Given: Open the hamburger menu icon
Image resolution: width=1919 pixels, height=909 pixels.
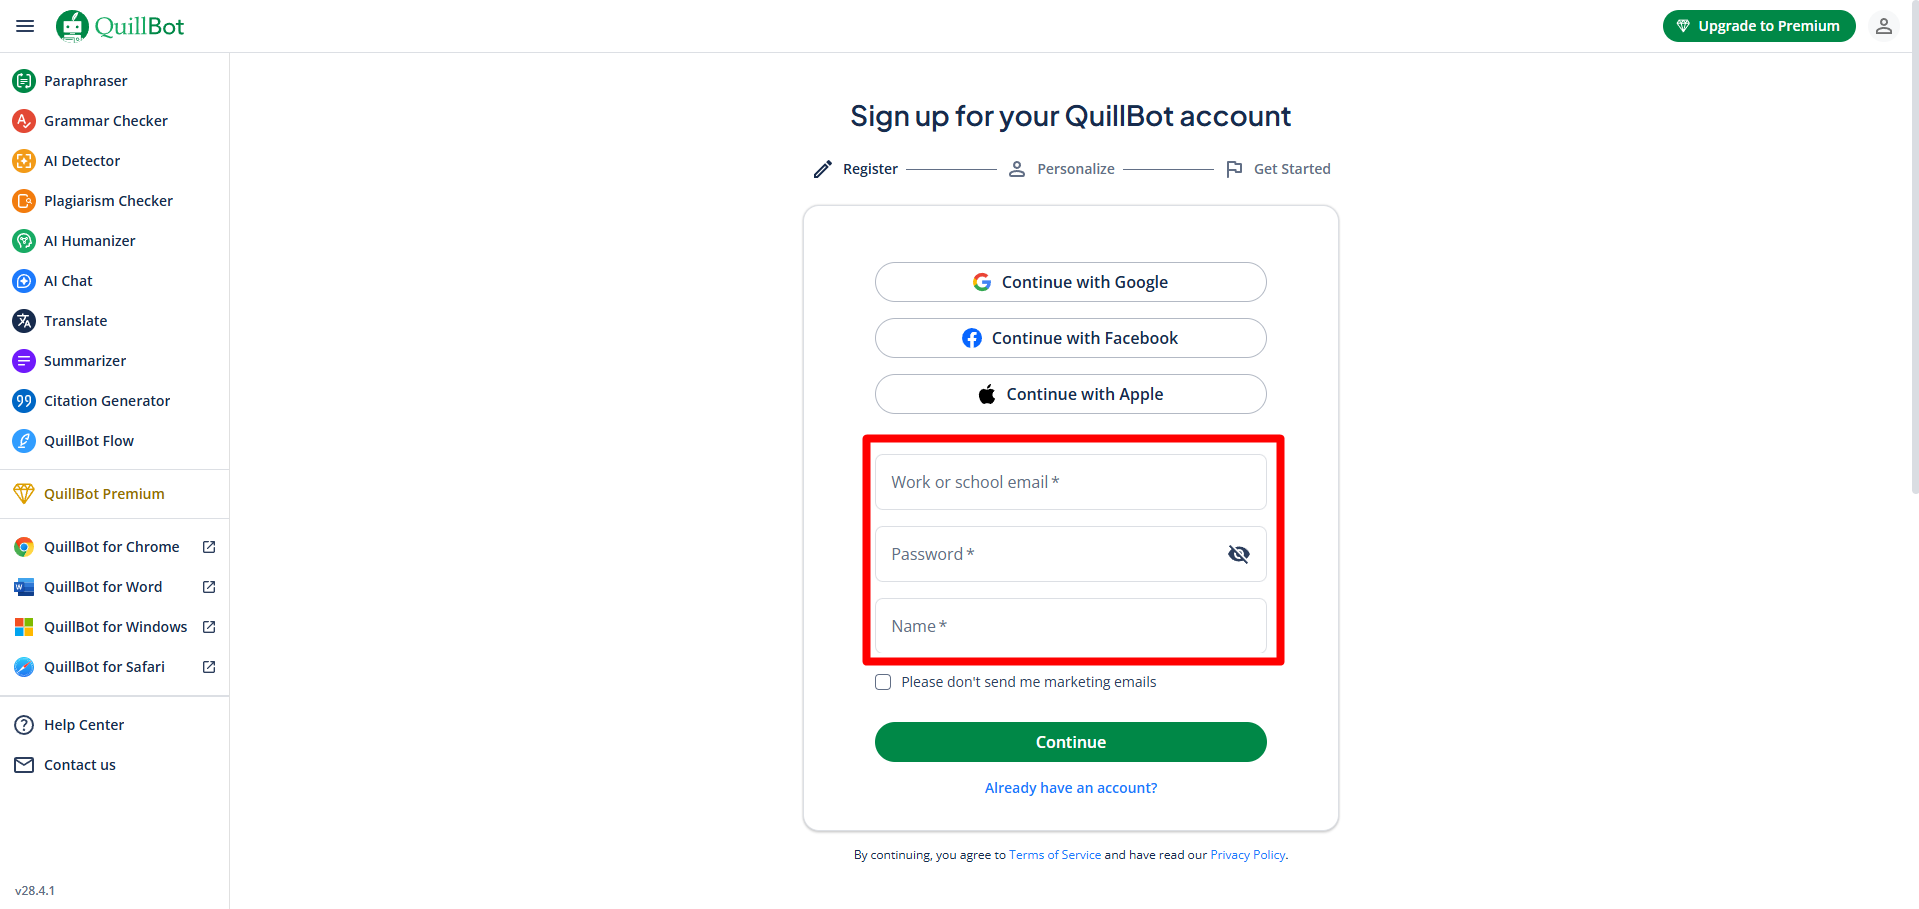Looking at the screenshot, I should tap(25, 26).
